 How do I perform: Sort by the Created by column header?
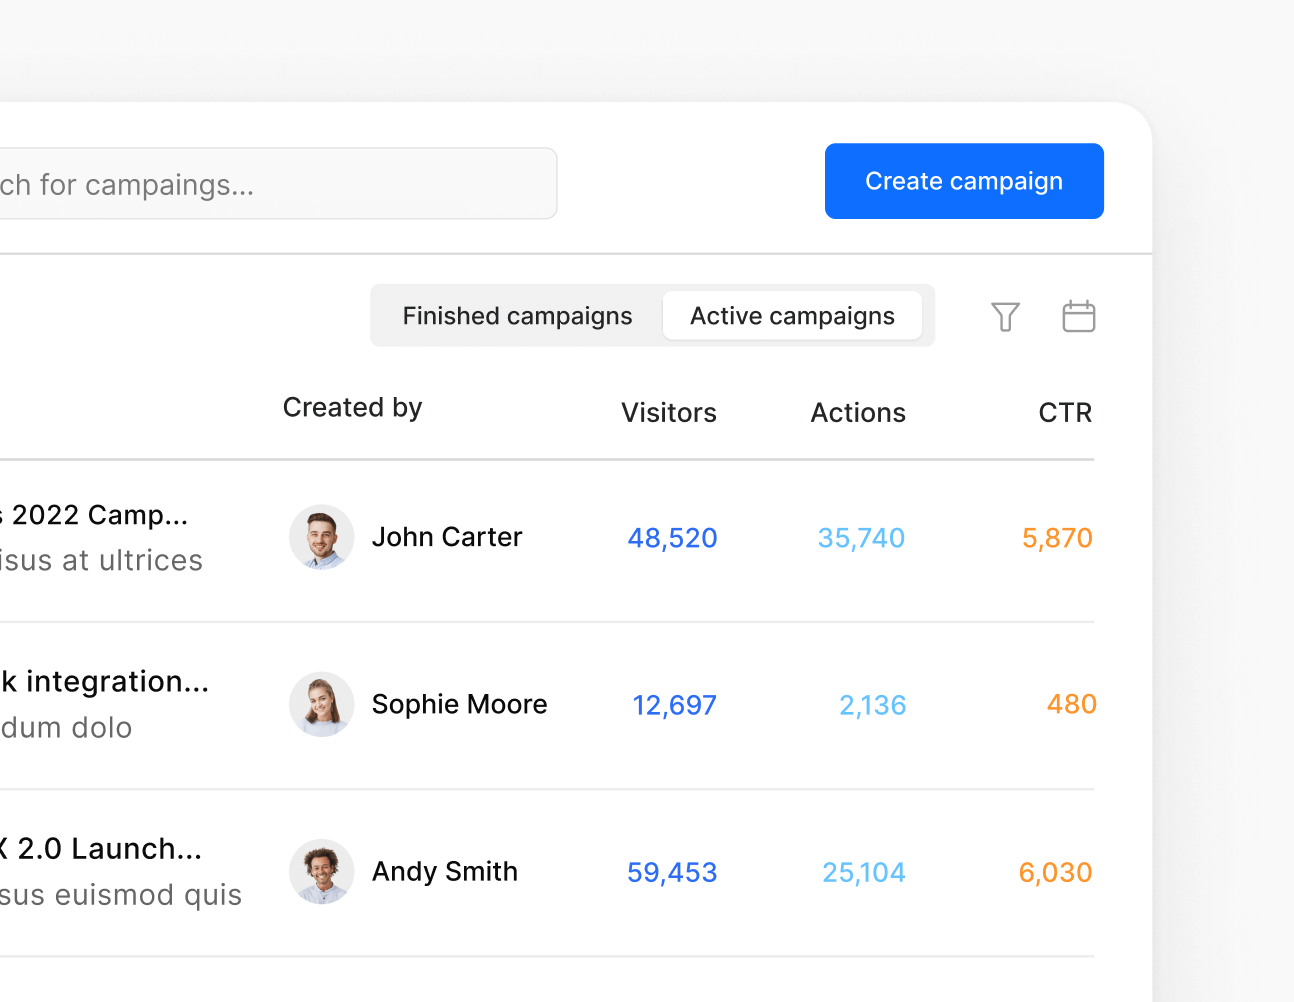pos(352,407)
